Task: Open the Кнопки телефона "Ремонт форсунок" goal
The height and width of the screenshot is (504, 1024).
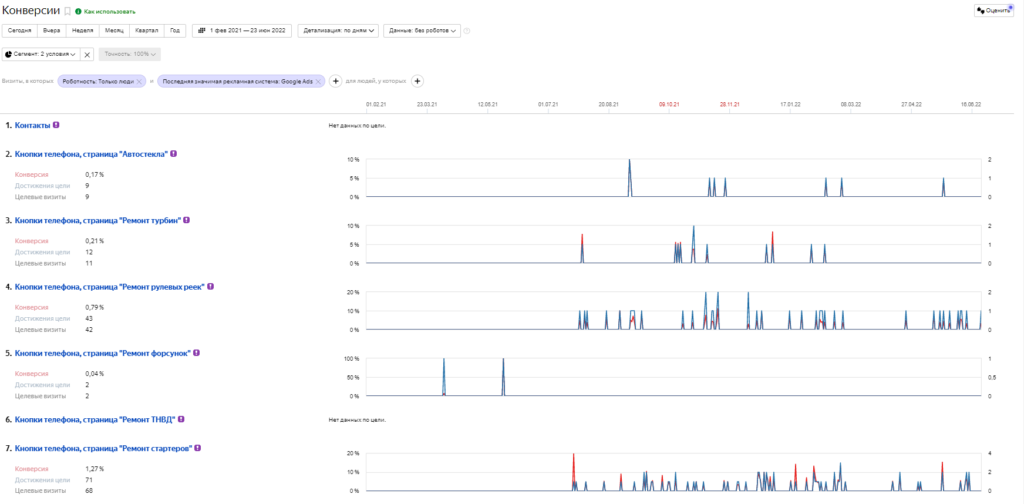Action: (103, 353)
